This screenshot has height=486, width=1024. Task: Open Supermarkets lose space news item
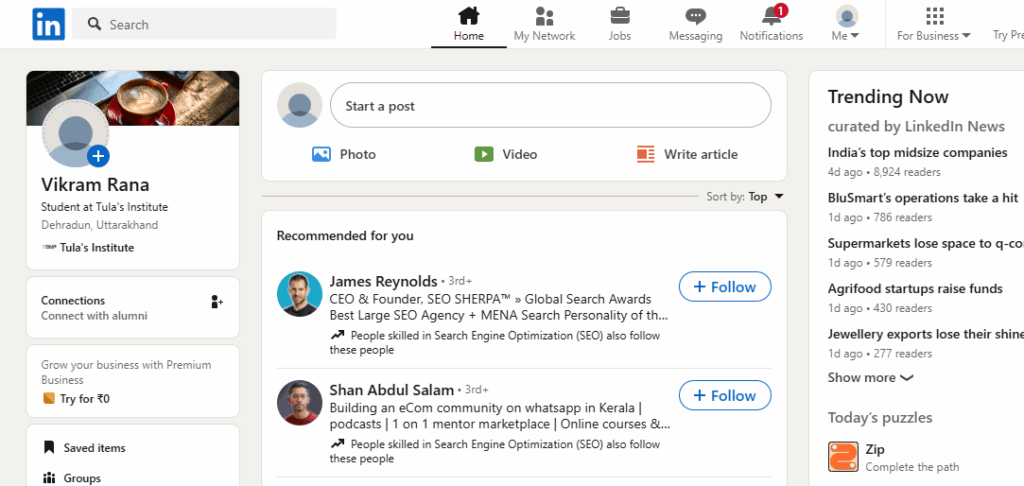point(925,244)
